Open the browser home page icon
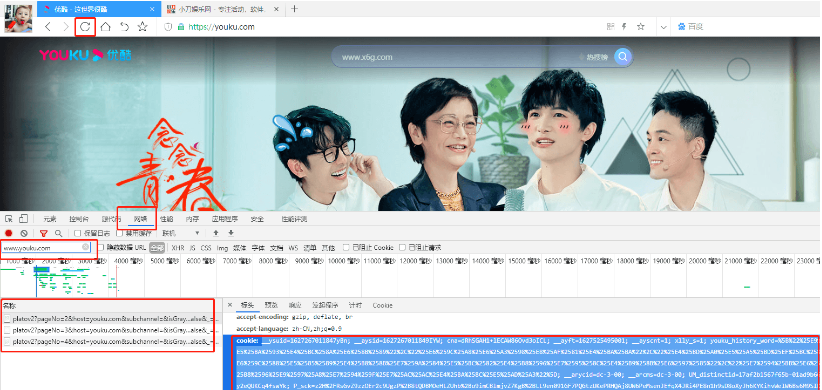 [x=105, y=27]
